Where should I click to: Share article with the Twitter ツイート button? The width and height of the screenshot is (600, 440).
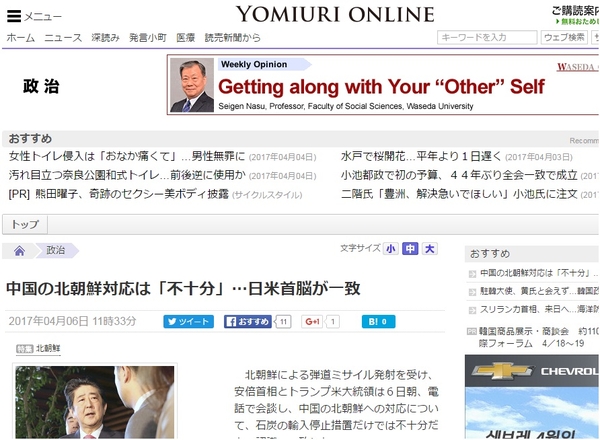tap(188, 321)
